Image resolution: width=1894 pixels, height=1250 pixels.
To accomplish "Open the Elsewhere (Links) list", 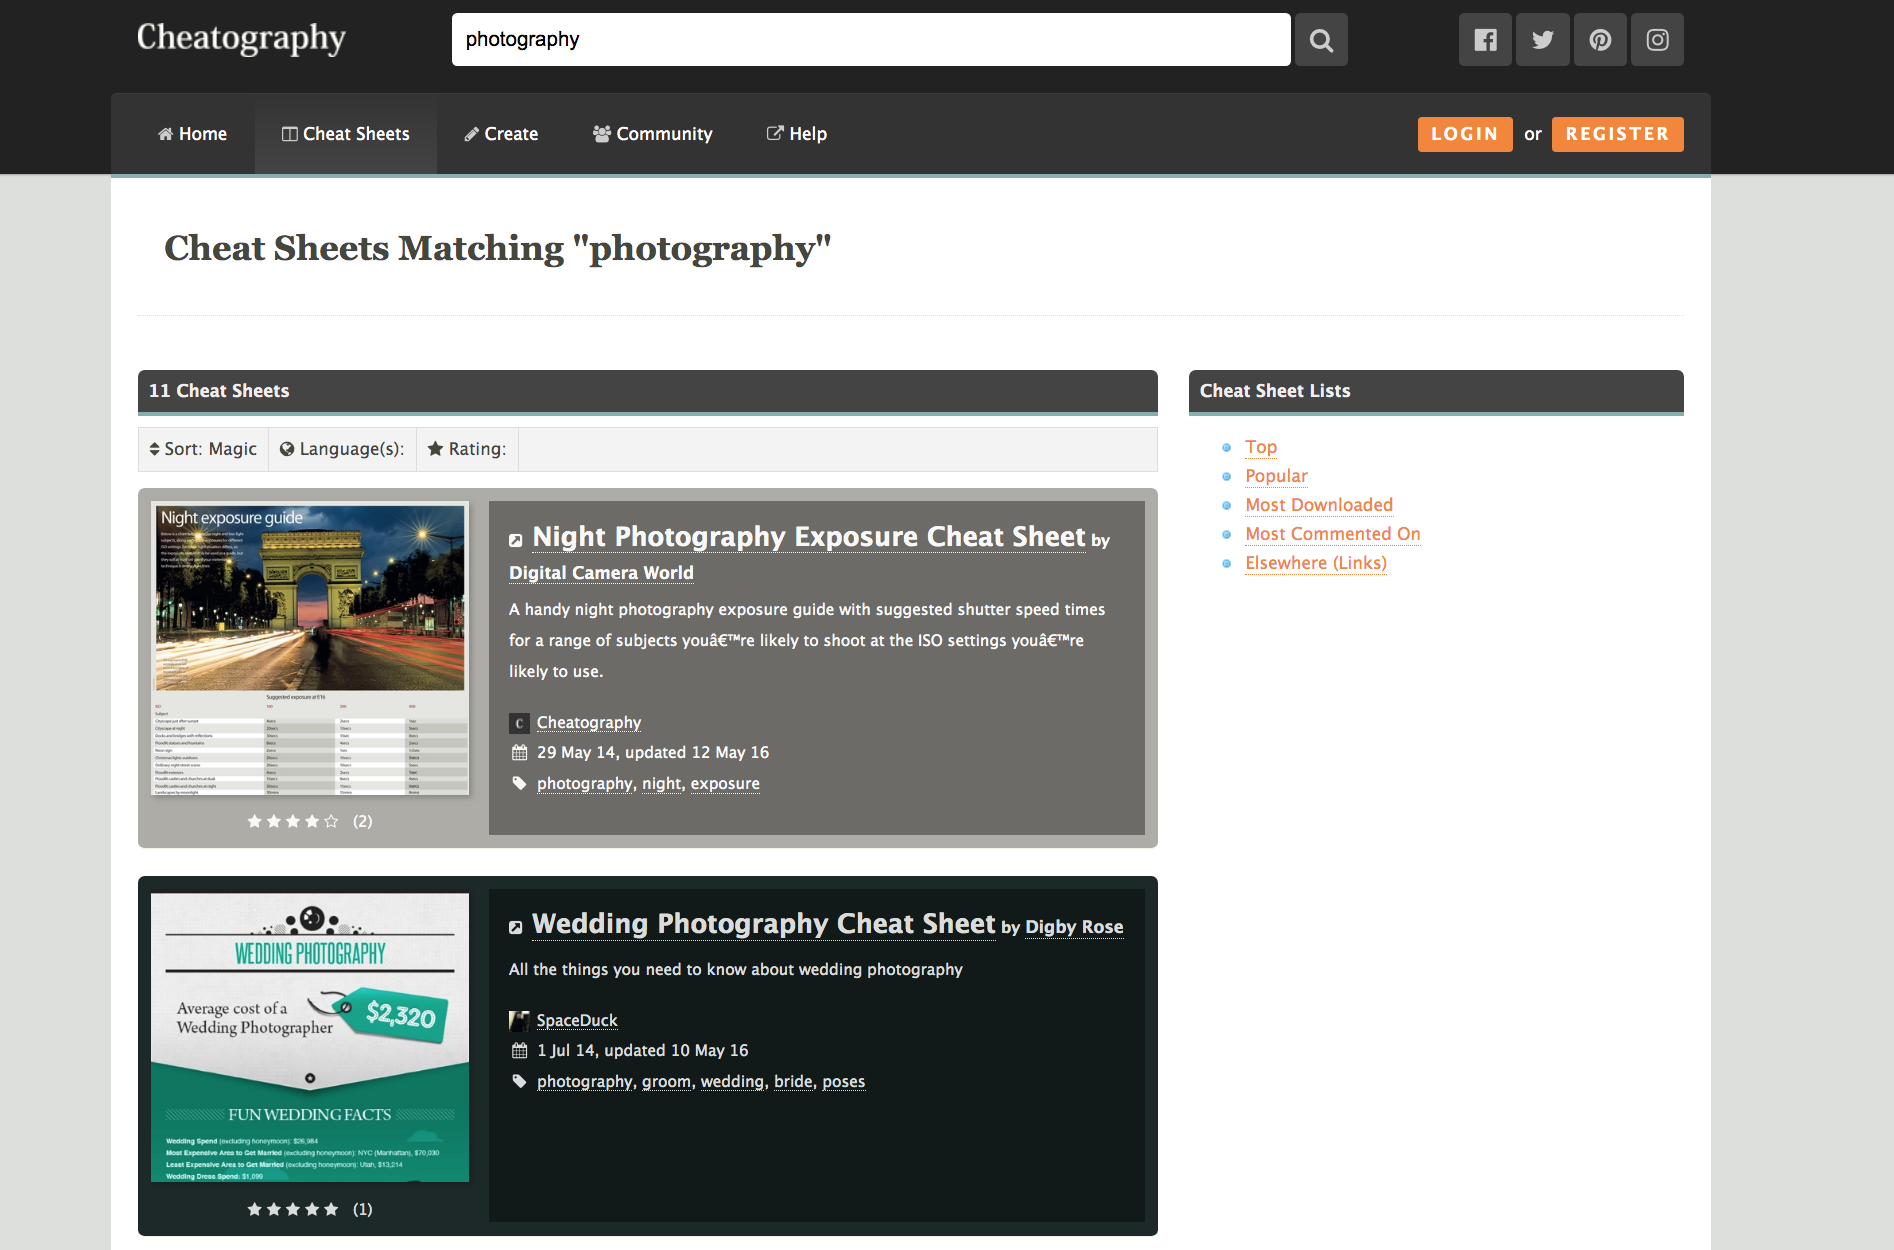I will (x=1316, y=563).
